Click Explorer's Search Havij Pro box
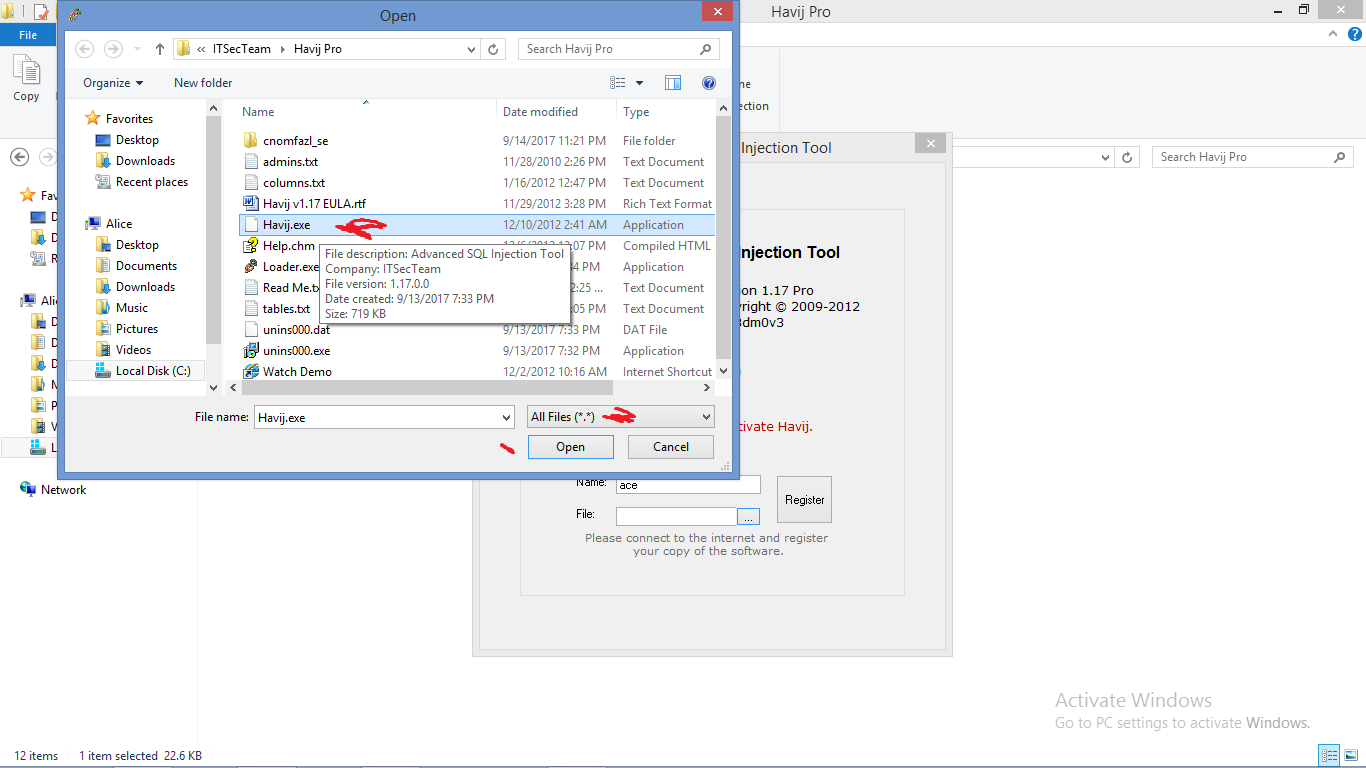1366x768 pixels. point(1252,157)
